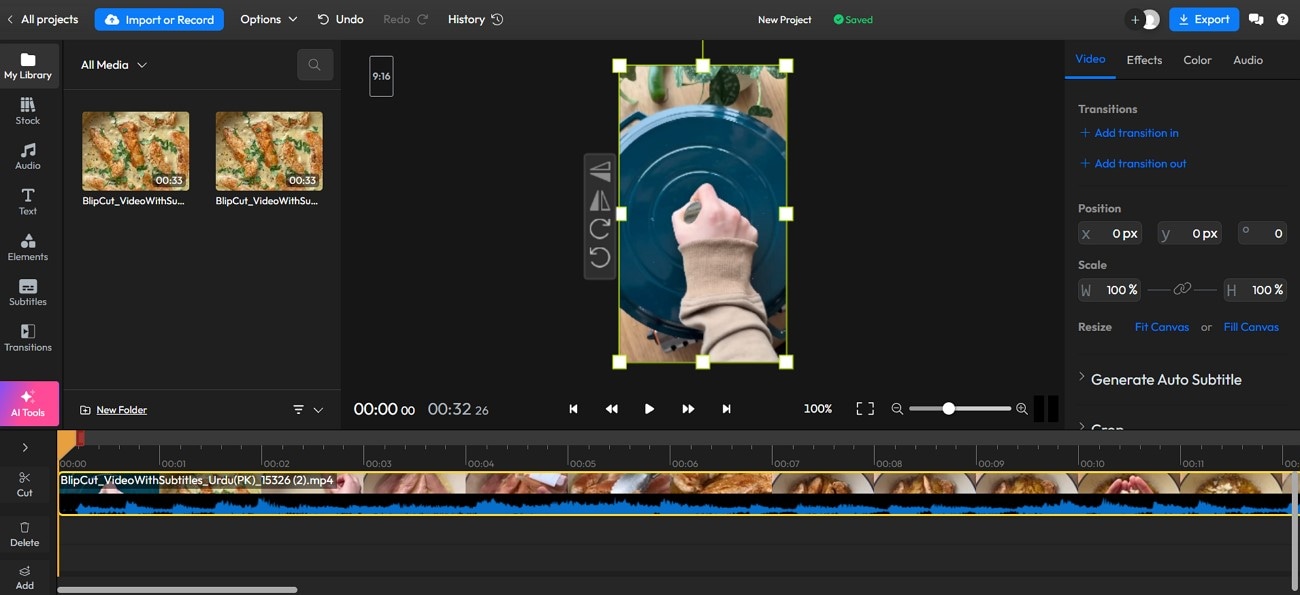Rotate the clip counter-clockwise
1300x595 pixels.
600,258
